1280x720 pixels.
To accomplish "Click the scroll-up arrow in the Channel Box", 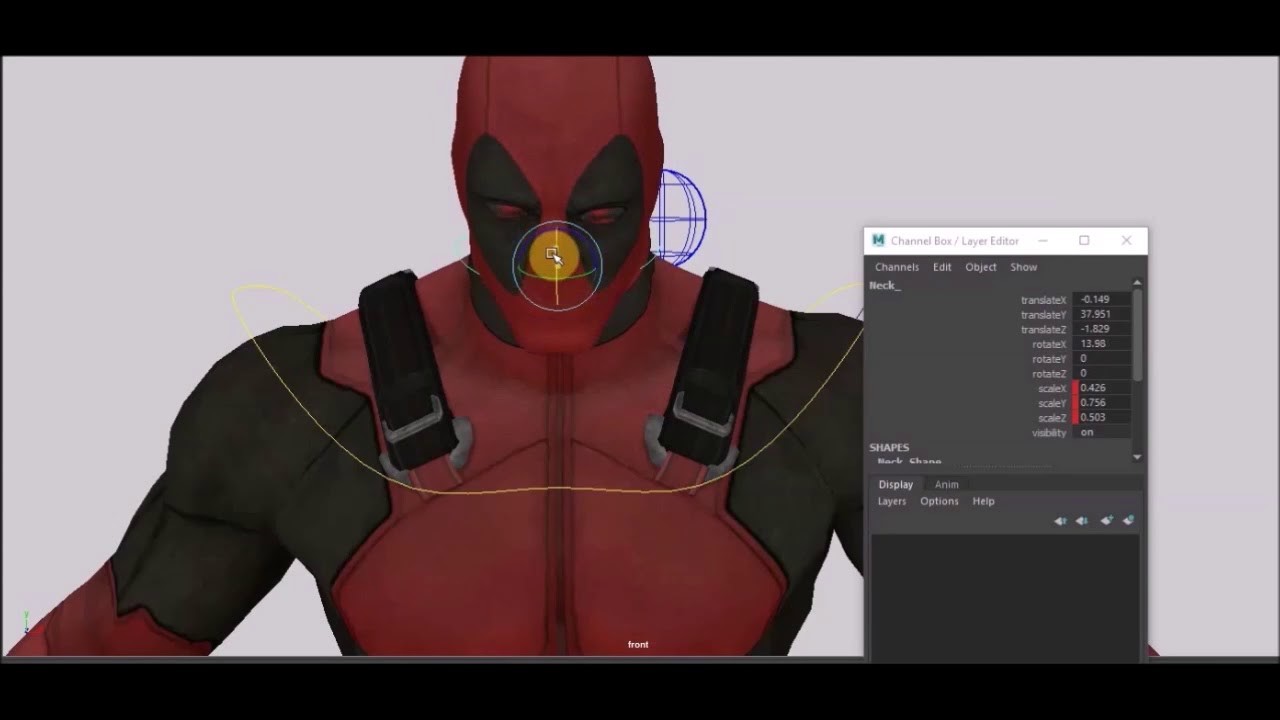I will tap(1137, 283).
